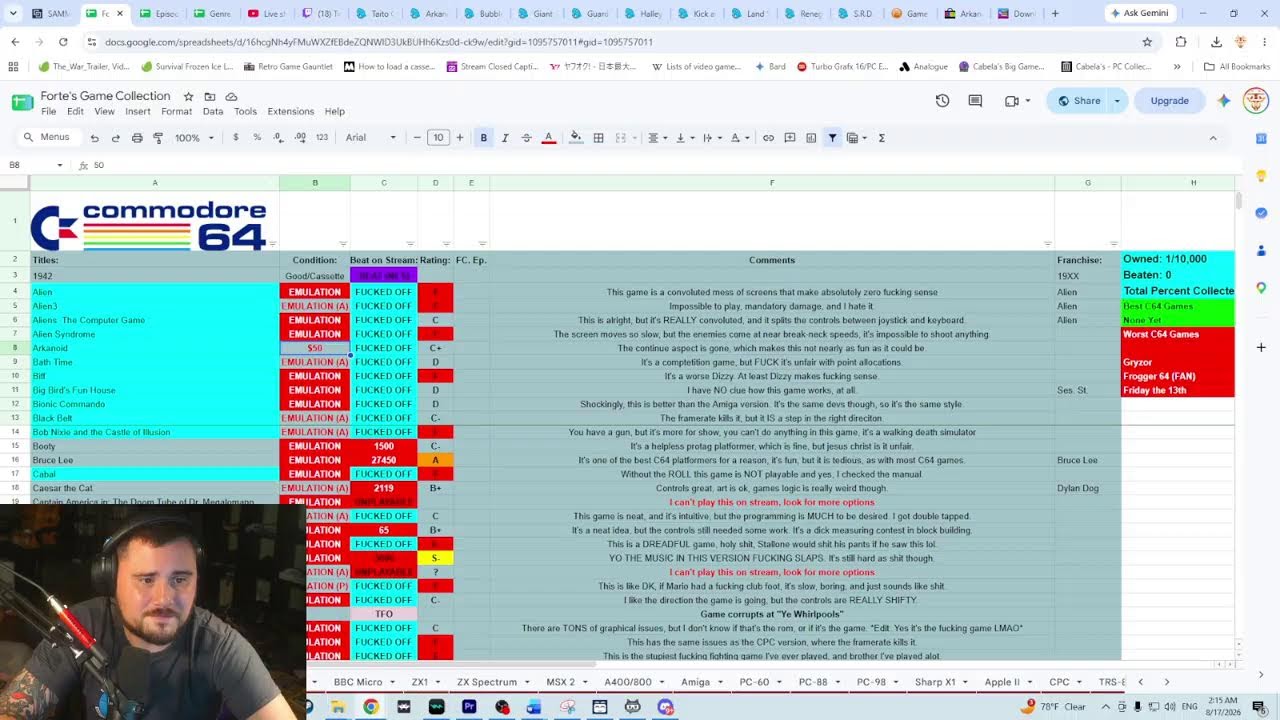Open the Functions sigma icon
The width and height of the screenshot is (1280, 720).
(881, 138)
